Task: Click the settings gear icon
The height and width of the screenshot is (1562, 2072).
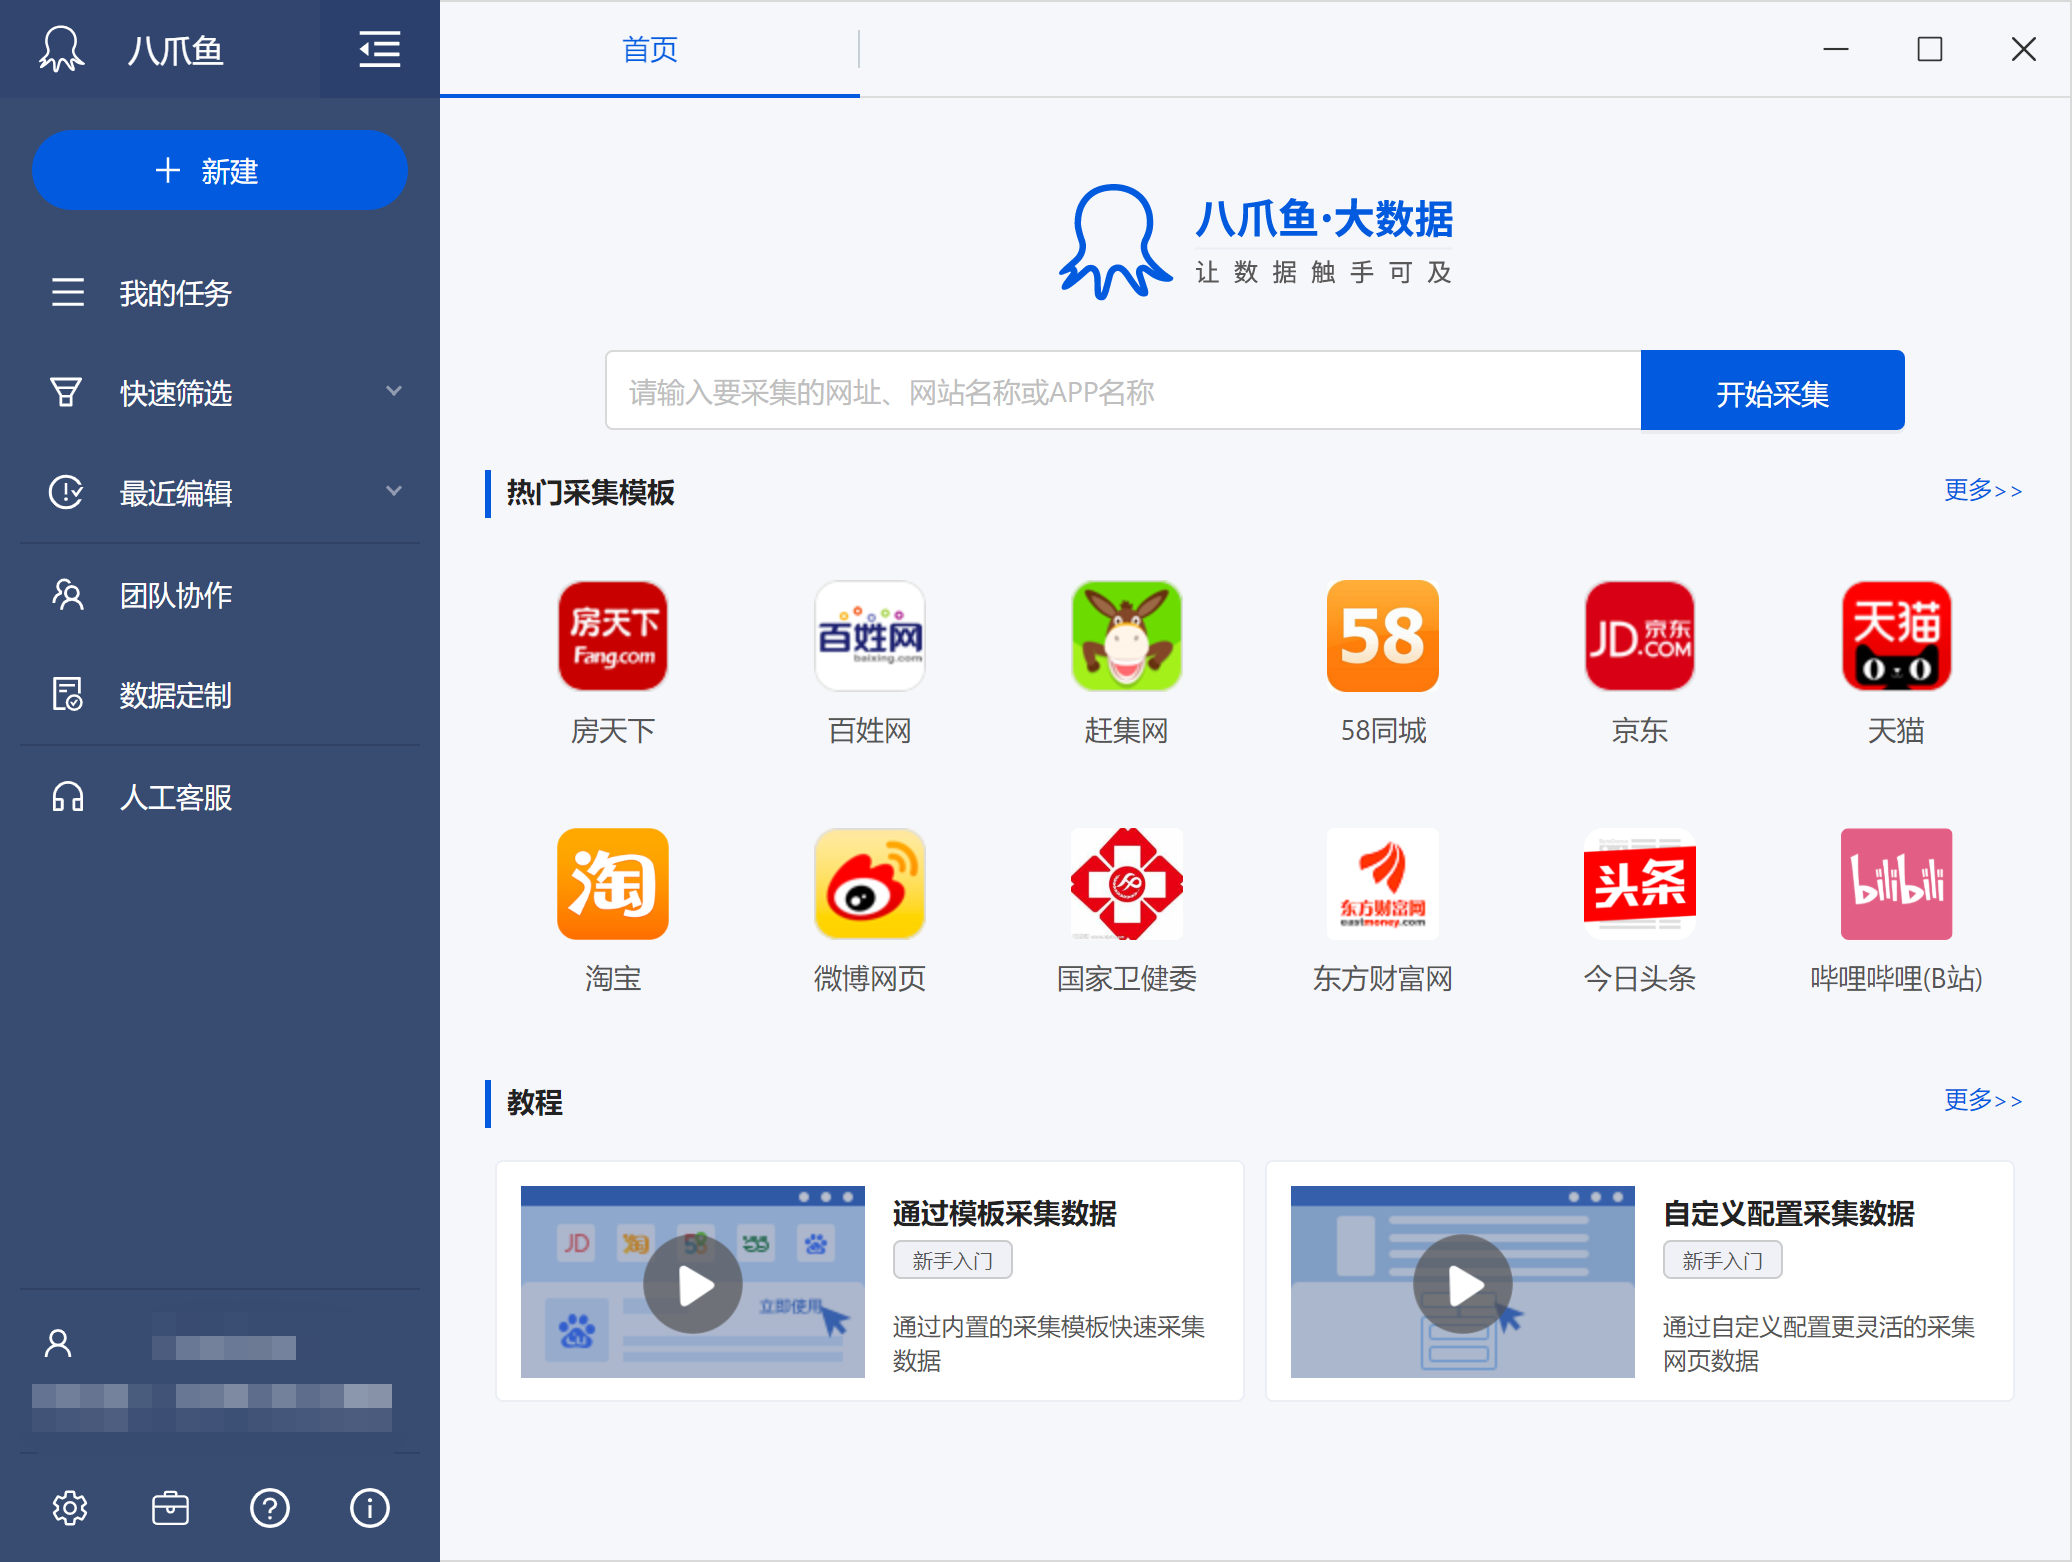Action: (x=69, y=1508)
